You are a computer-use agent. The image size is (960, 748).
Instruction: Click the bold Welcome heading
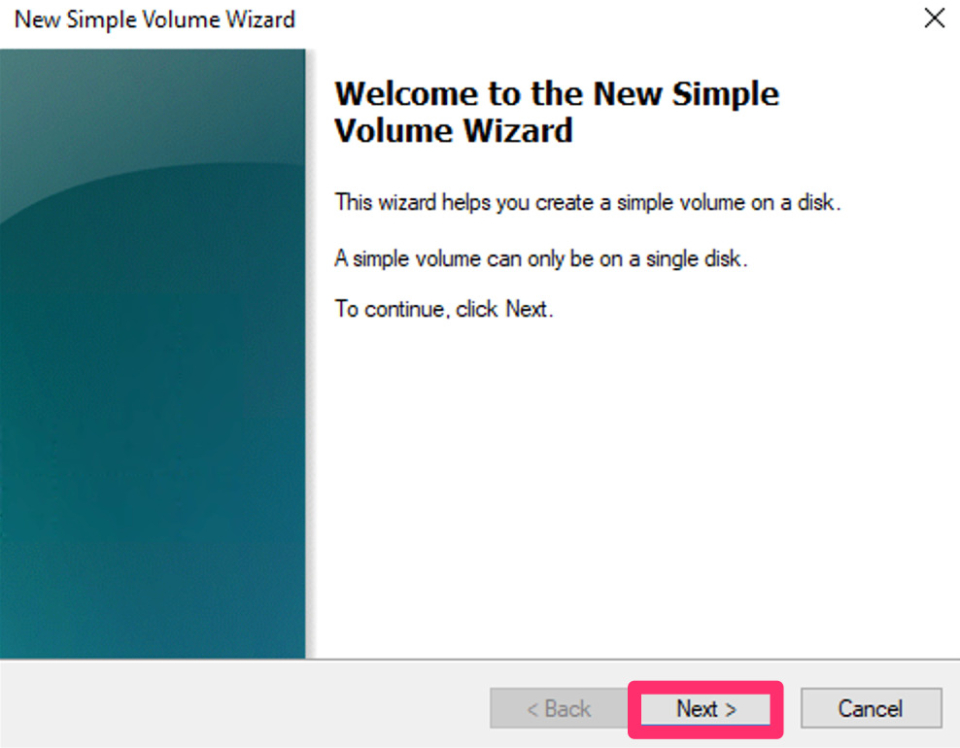coord(557,112)
